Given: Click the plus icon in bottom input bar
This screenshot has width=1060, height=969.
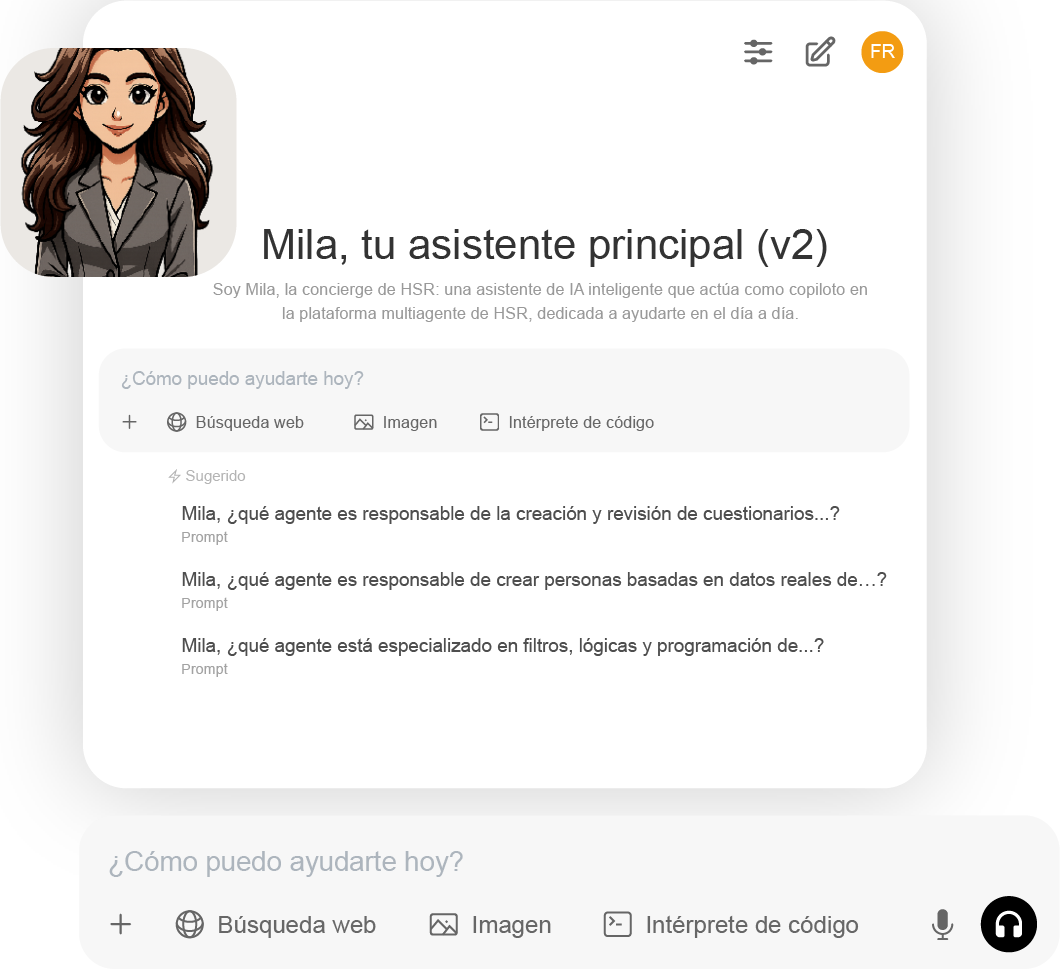Looking at the screenshot, I should 120,924.
